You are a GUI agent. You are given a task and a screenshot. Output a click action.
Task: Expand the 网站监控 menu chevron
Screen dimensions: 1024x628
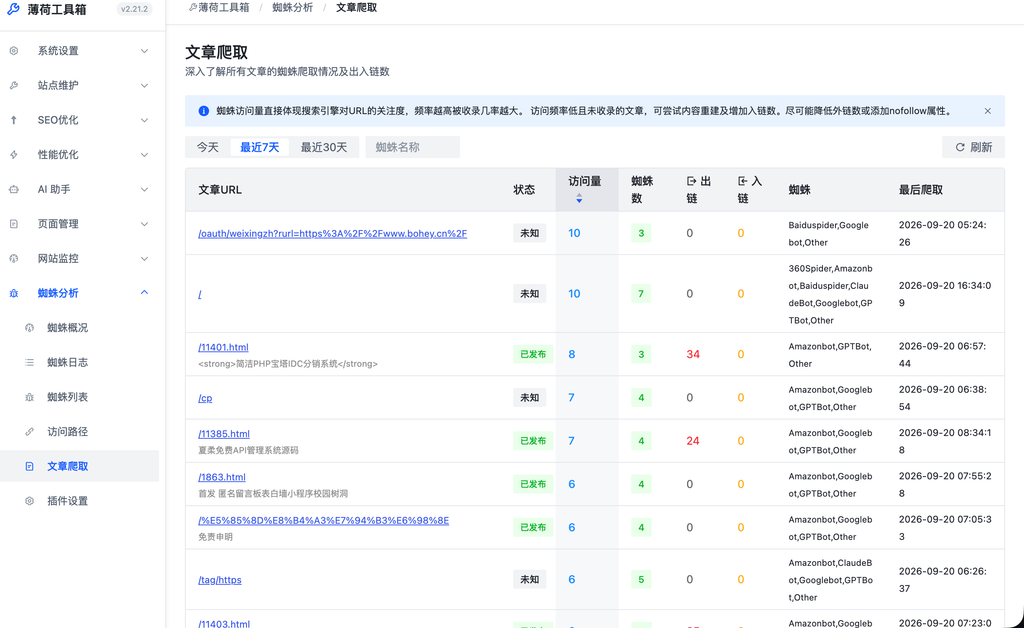144,259
